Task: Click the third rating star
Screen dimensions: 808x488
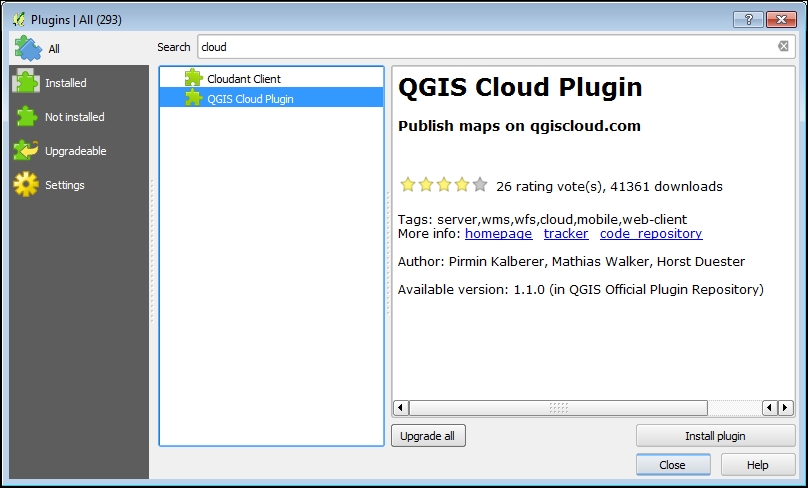Action: (x=444, y=184)
